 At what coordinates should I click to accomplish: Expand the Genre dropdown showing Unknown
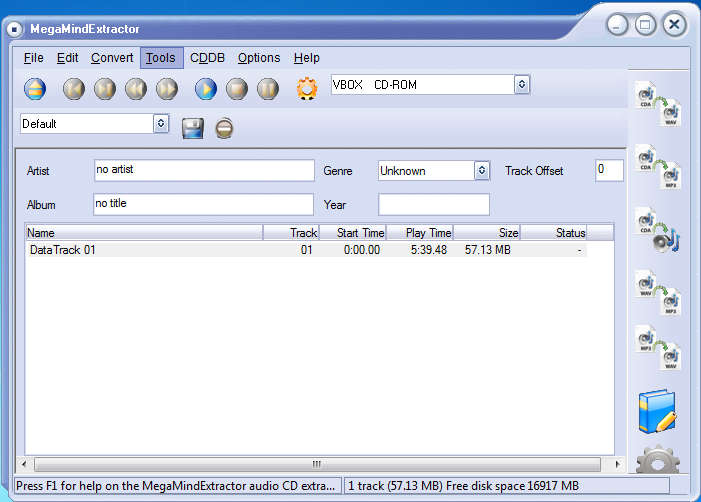pyautogui.click(x=482, y=170)
